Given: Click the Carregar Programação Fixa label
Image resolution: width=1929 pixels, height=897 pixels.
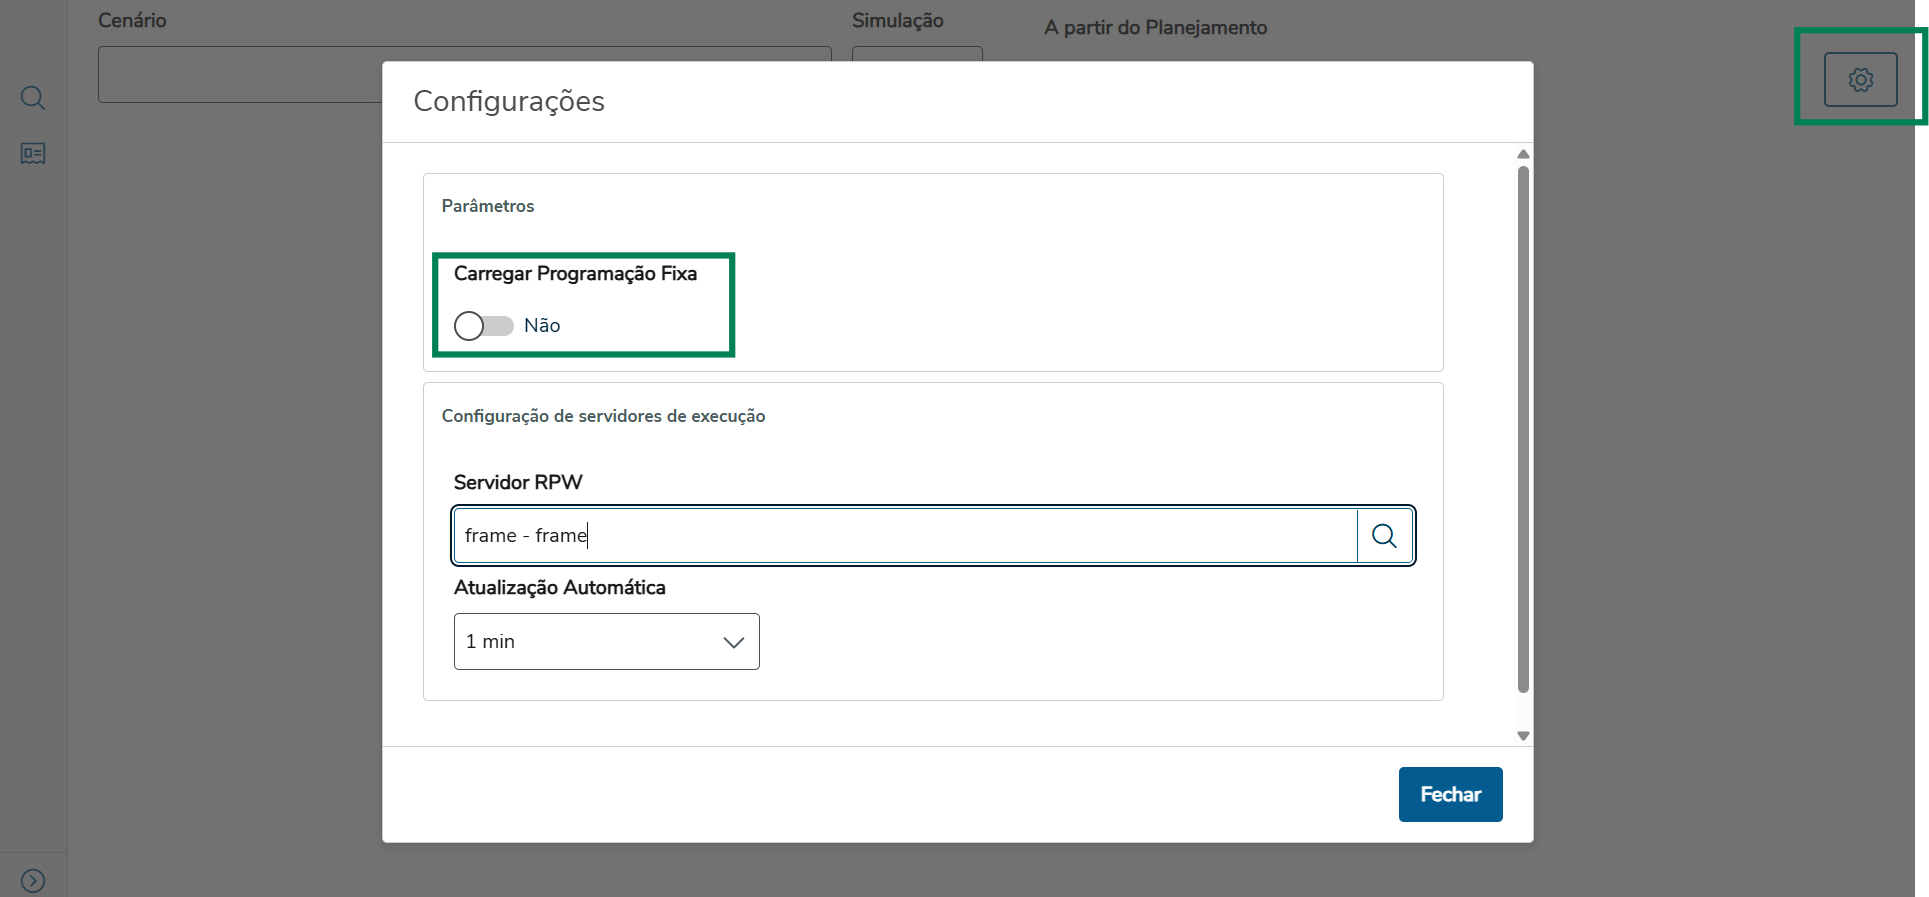Looking at the screenshot, I should (x=575, y=274).
